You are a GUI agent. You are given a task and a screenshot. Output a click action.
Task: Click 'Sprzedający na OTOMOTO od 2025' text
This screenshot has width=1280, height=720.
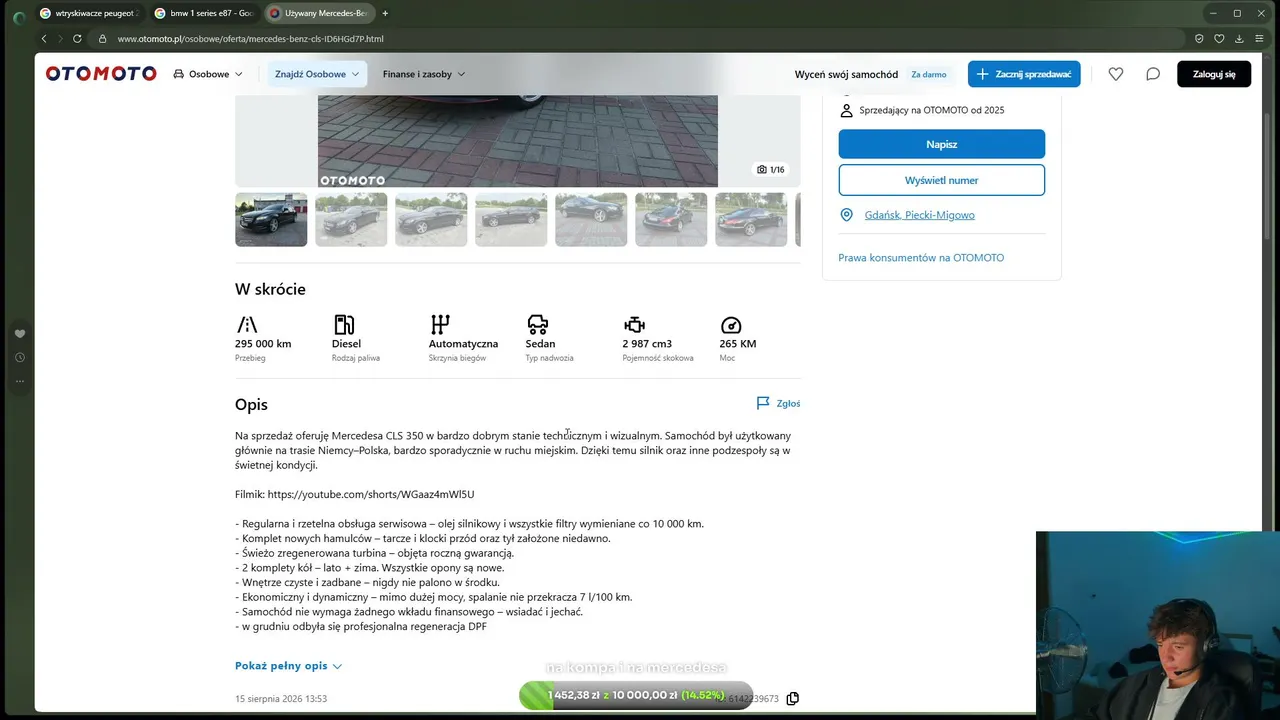932,110
